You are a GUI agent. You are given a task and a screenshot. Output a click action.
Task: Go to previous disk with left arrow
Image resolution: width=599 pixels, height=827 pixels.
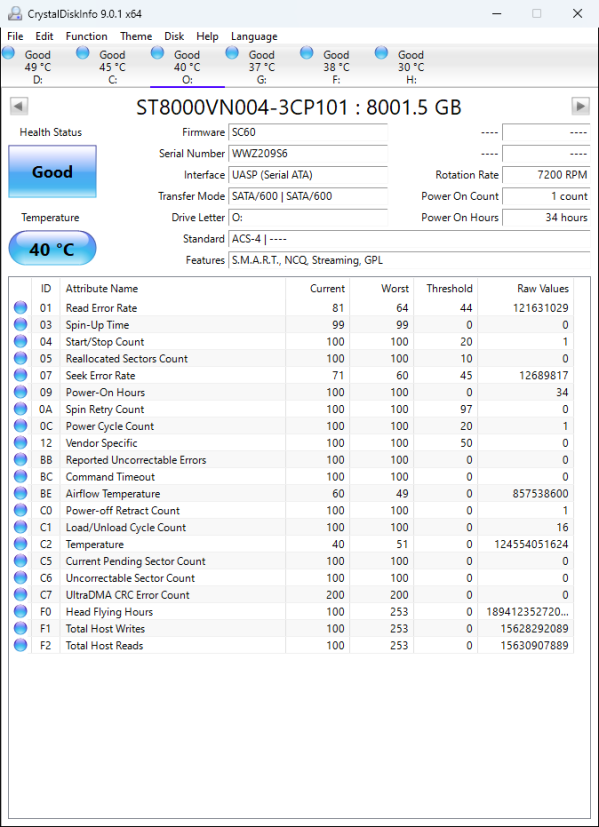coord(18,107)
